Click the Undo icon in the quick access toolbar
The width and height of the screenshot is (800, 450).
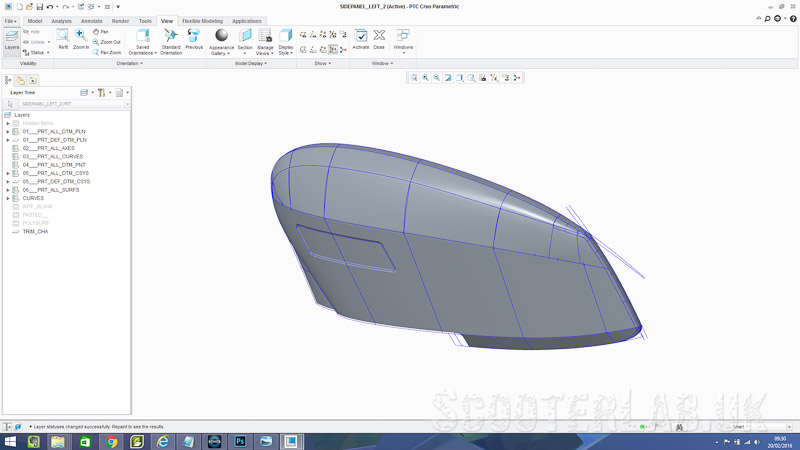(x=49, y=7)
